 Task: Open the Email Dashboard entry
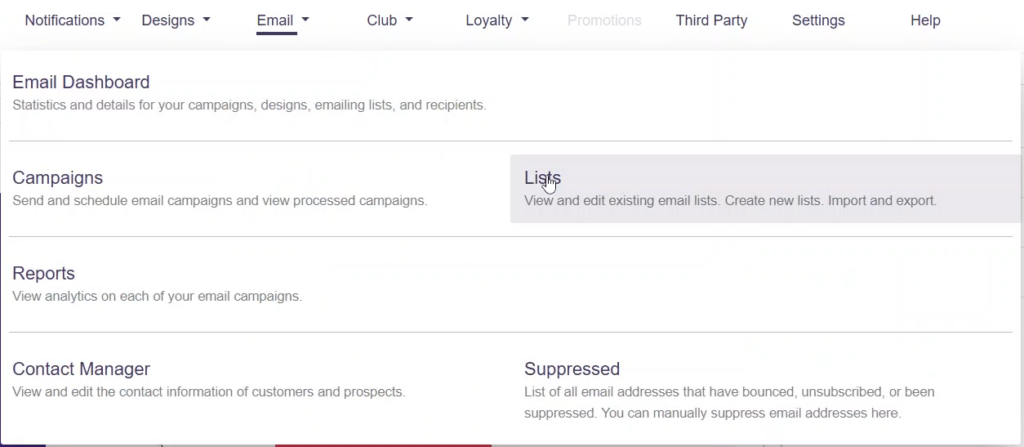tap(81, 82)
